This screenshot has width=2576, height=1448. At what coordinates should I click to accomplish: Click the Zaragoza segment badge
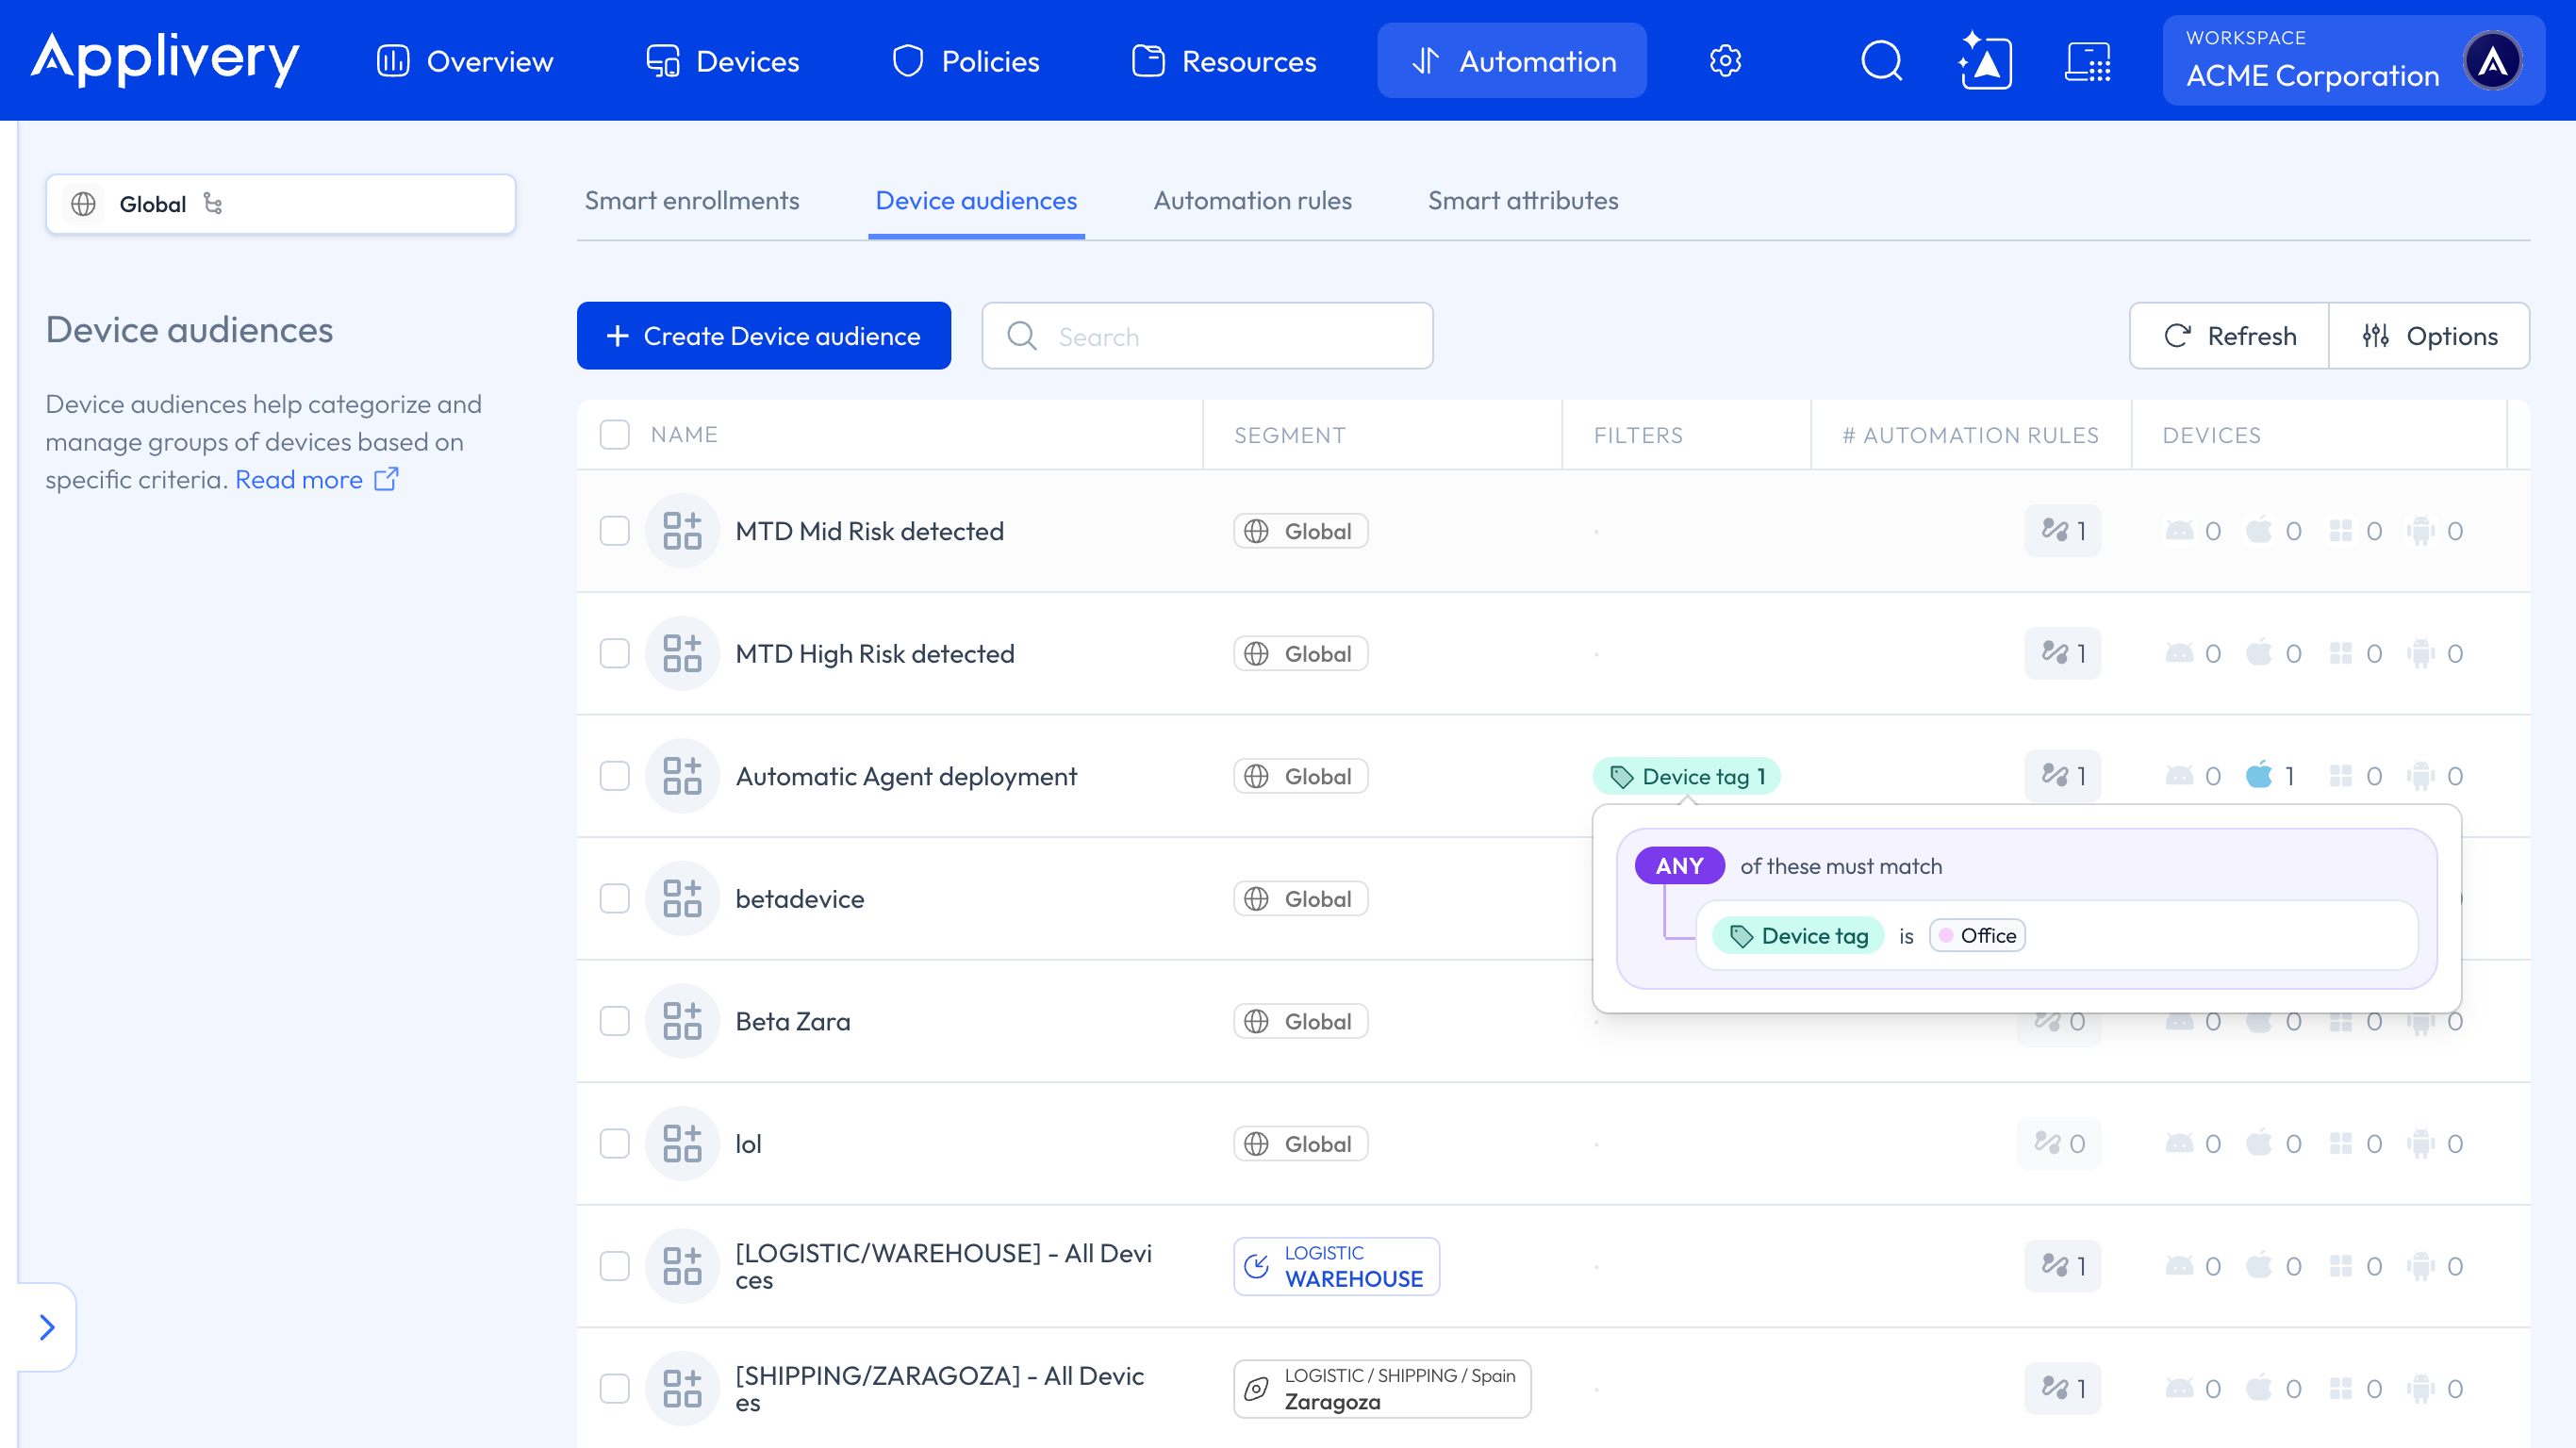coord(1382,1388)
